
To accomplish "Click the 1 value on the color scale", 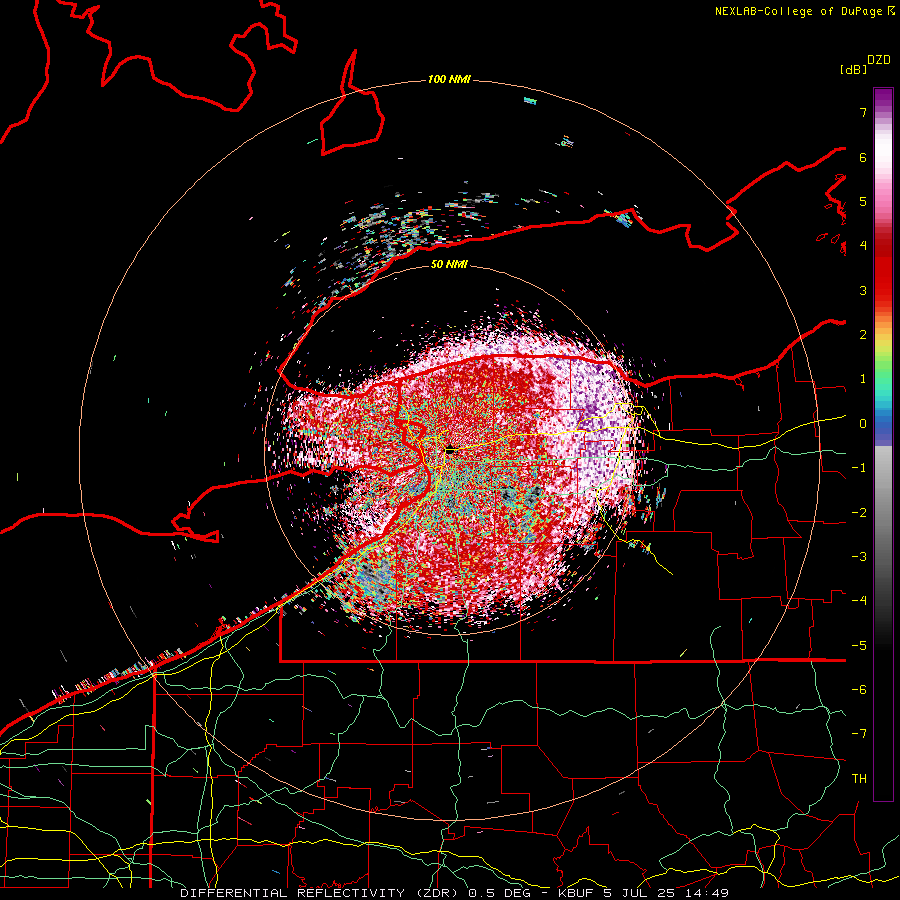I will pos(863,379).
